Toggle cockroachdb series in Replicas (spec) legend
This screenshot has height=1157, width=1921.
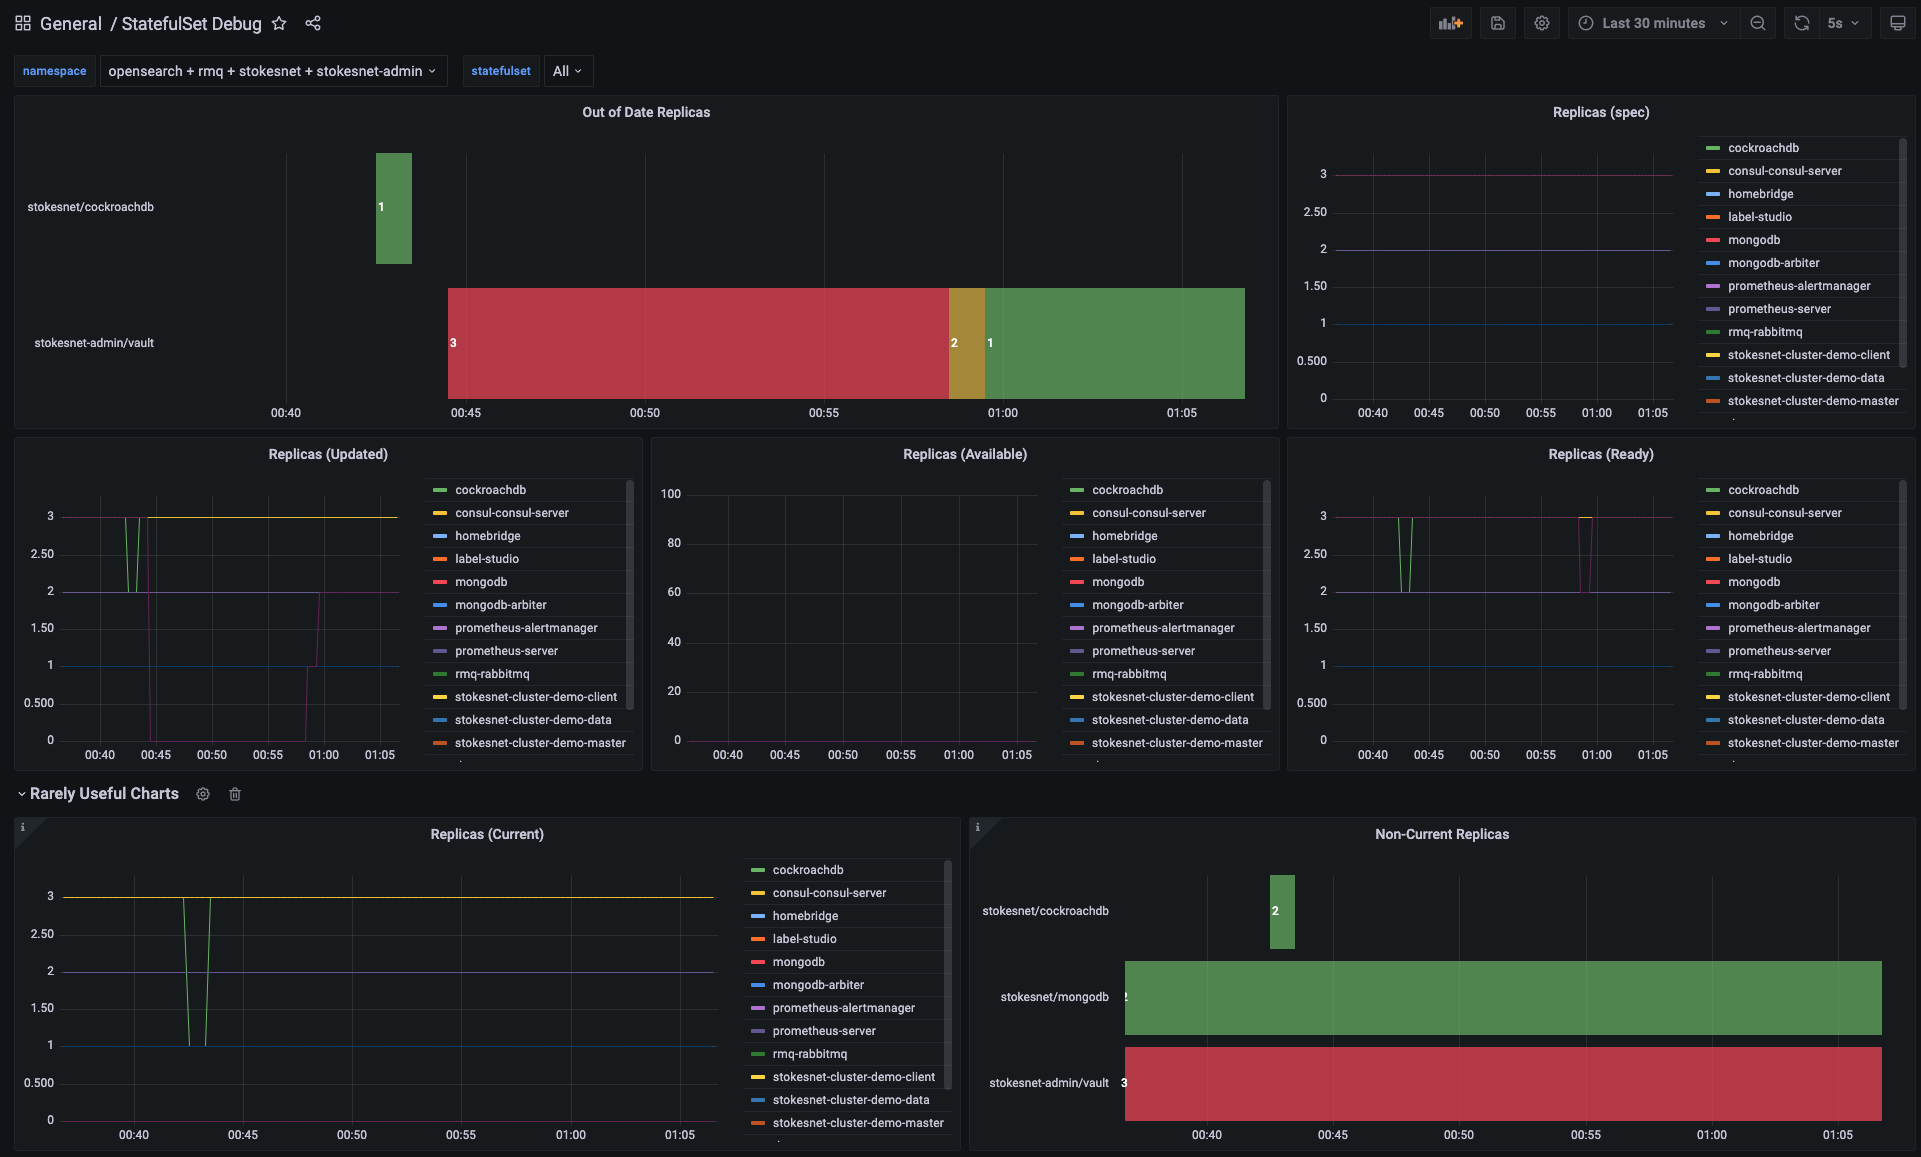point(1763,148)
